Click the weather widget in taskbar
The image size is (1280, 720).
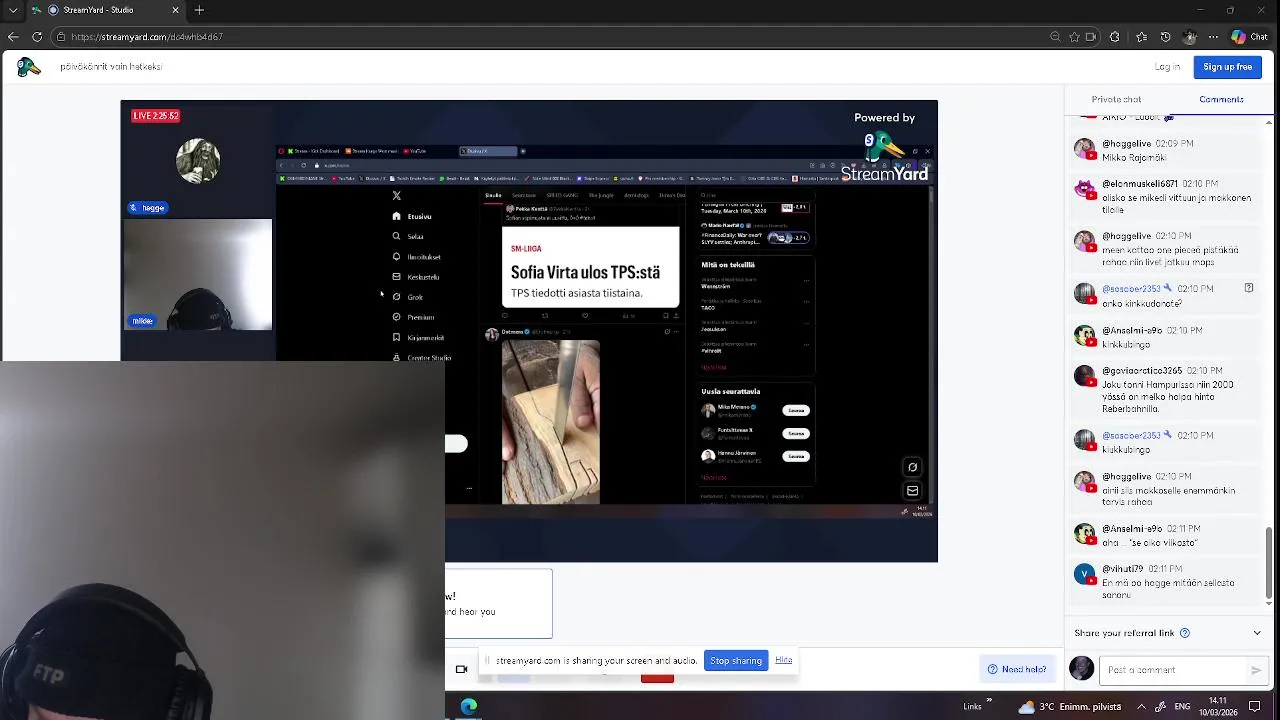[x=1069, y=706]
